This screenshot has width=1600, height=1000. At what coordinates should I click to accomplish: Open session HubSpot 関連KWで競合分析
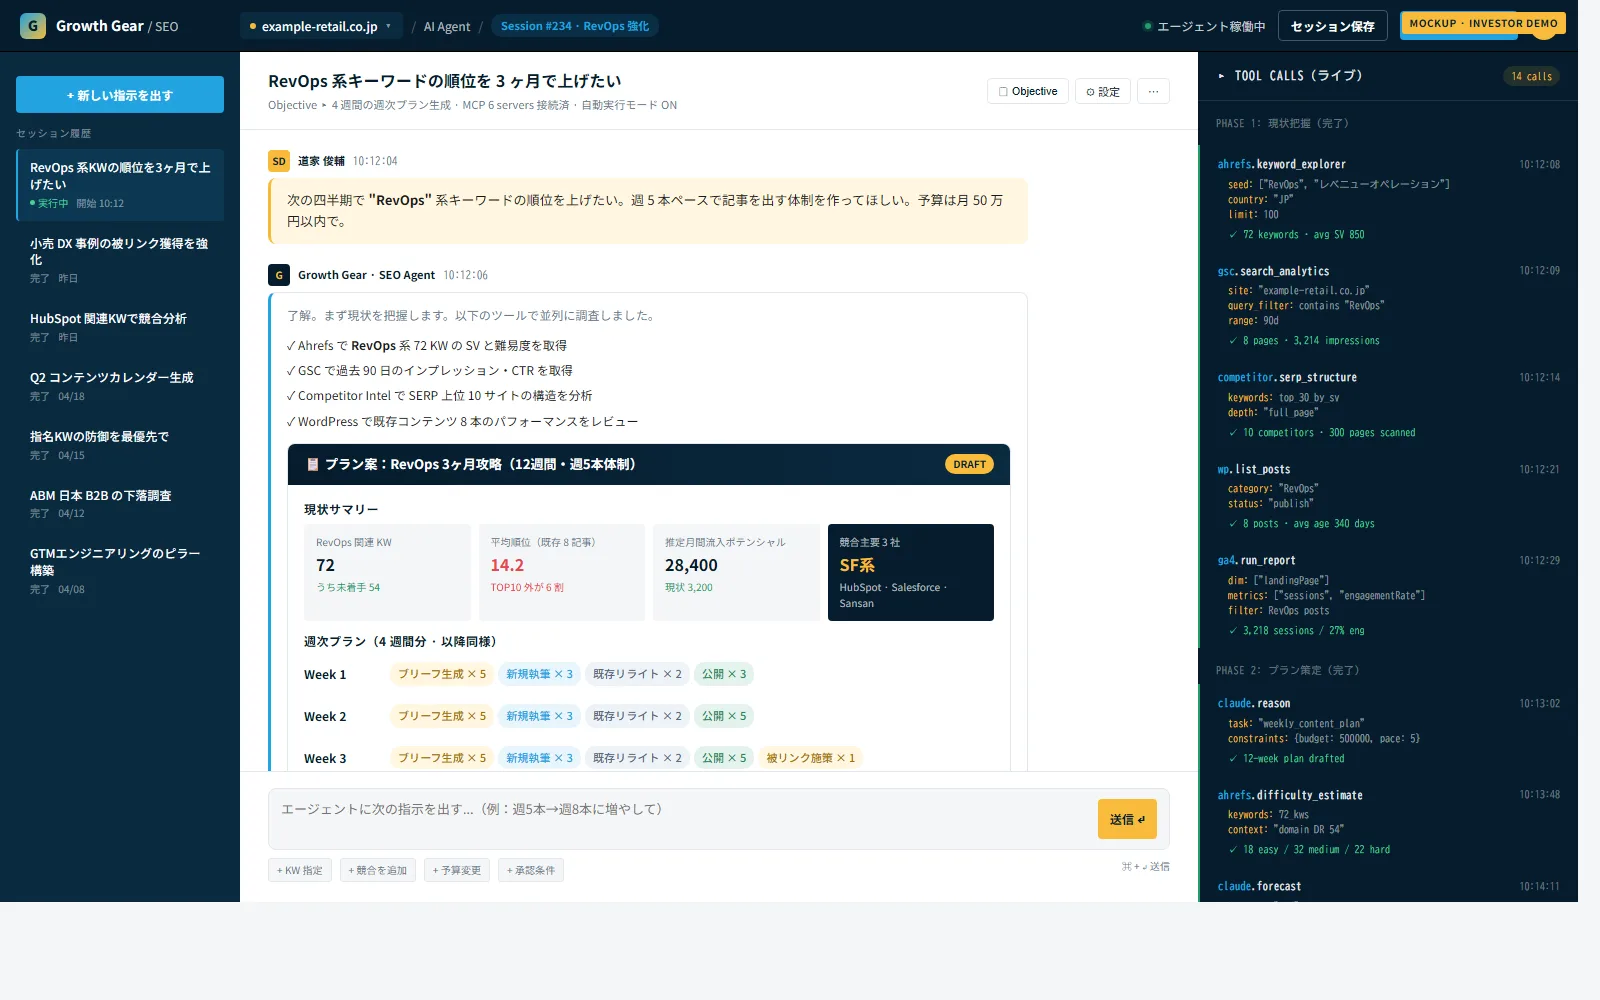click(x=120, y=327)
